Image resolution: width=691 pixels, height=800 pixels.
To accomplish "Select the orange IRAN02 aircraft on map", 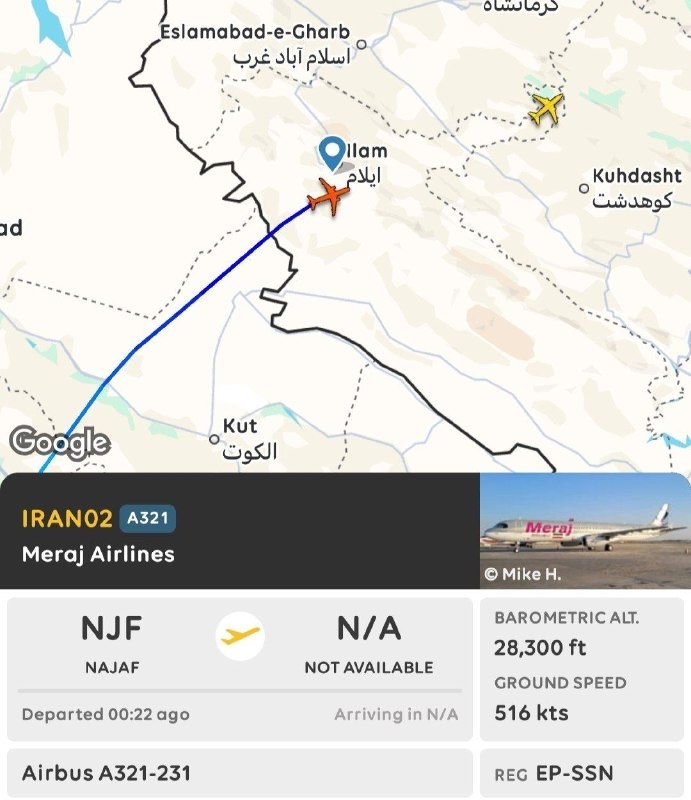I will click(329, 195).
